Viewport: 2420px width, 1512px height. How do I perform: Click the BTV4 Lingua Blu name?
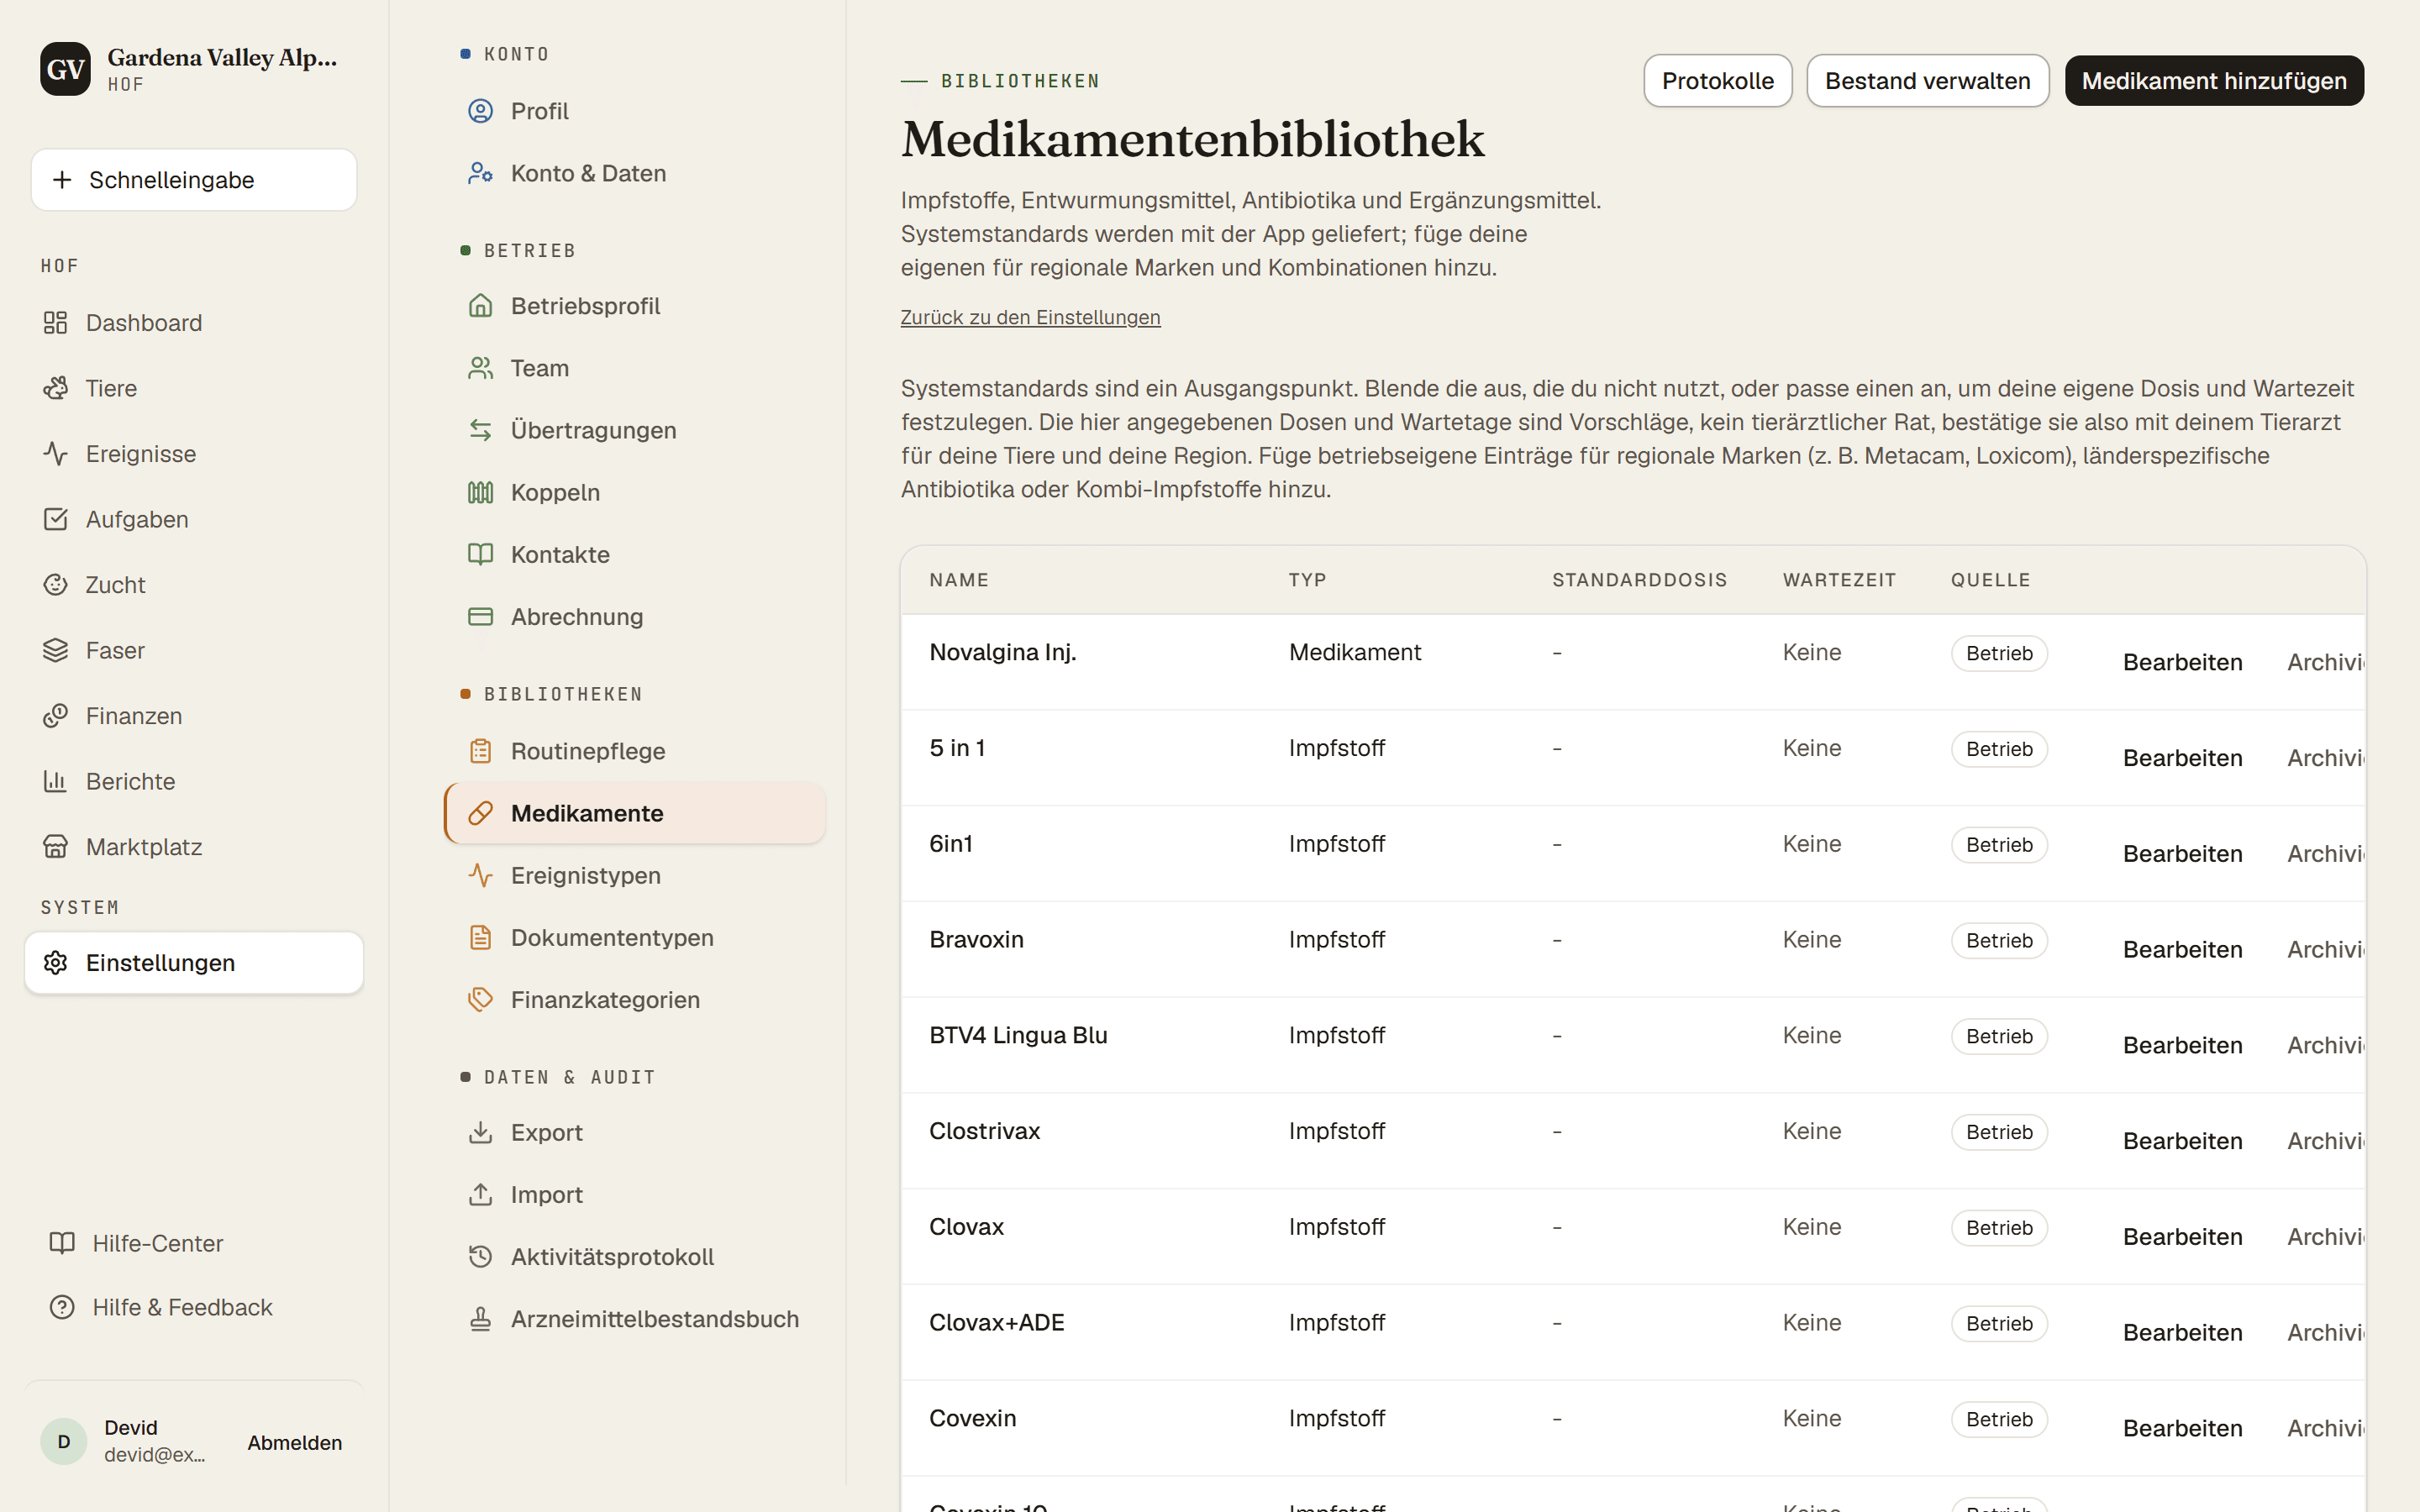[1018, 1035]
